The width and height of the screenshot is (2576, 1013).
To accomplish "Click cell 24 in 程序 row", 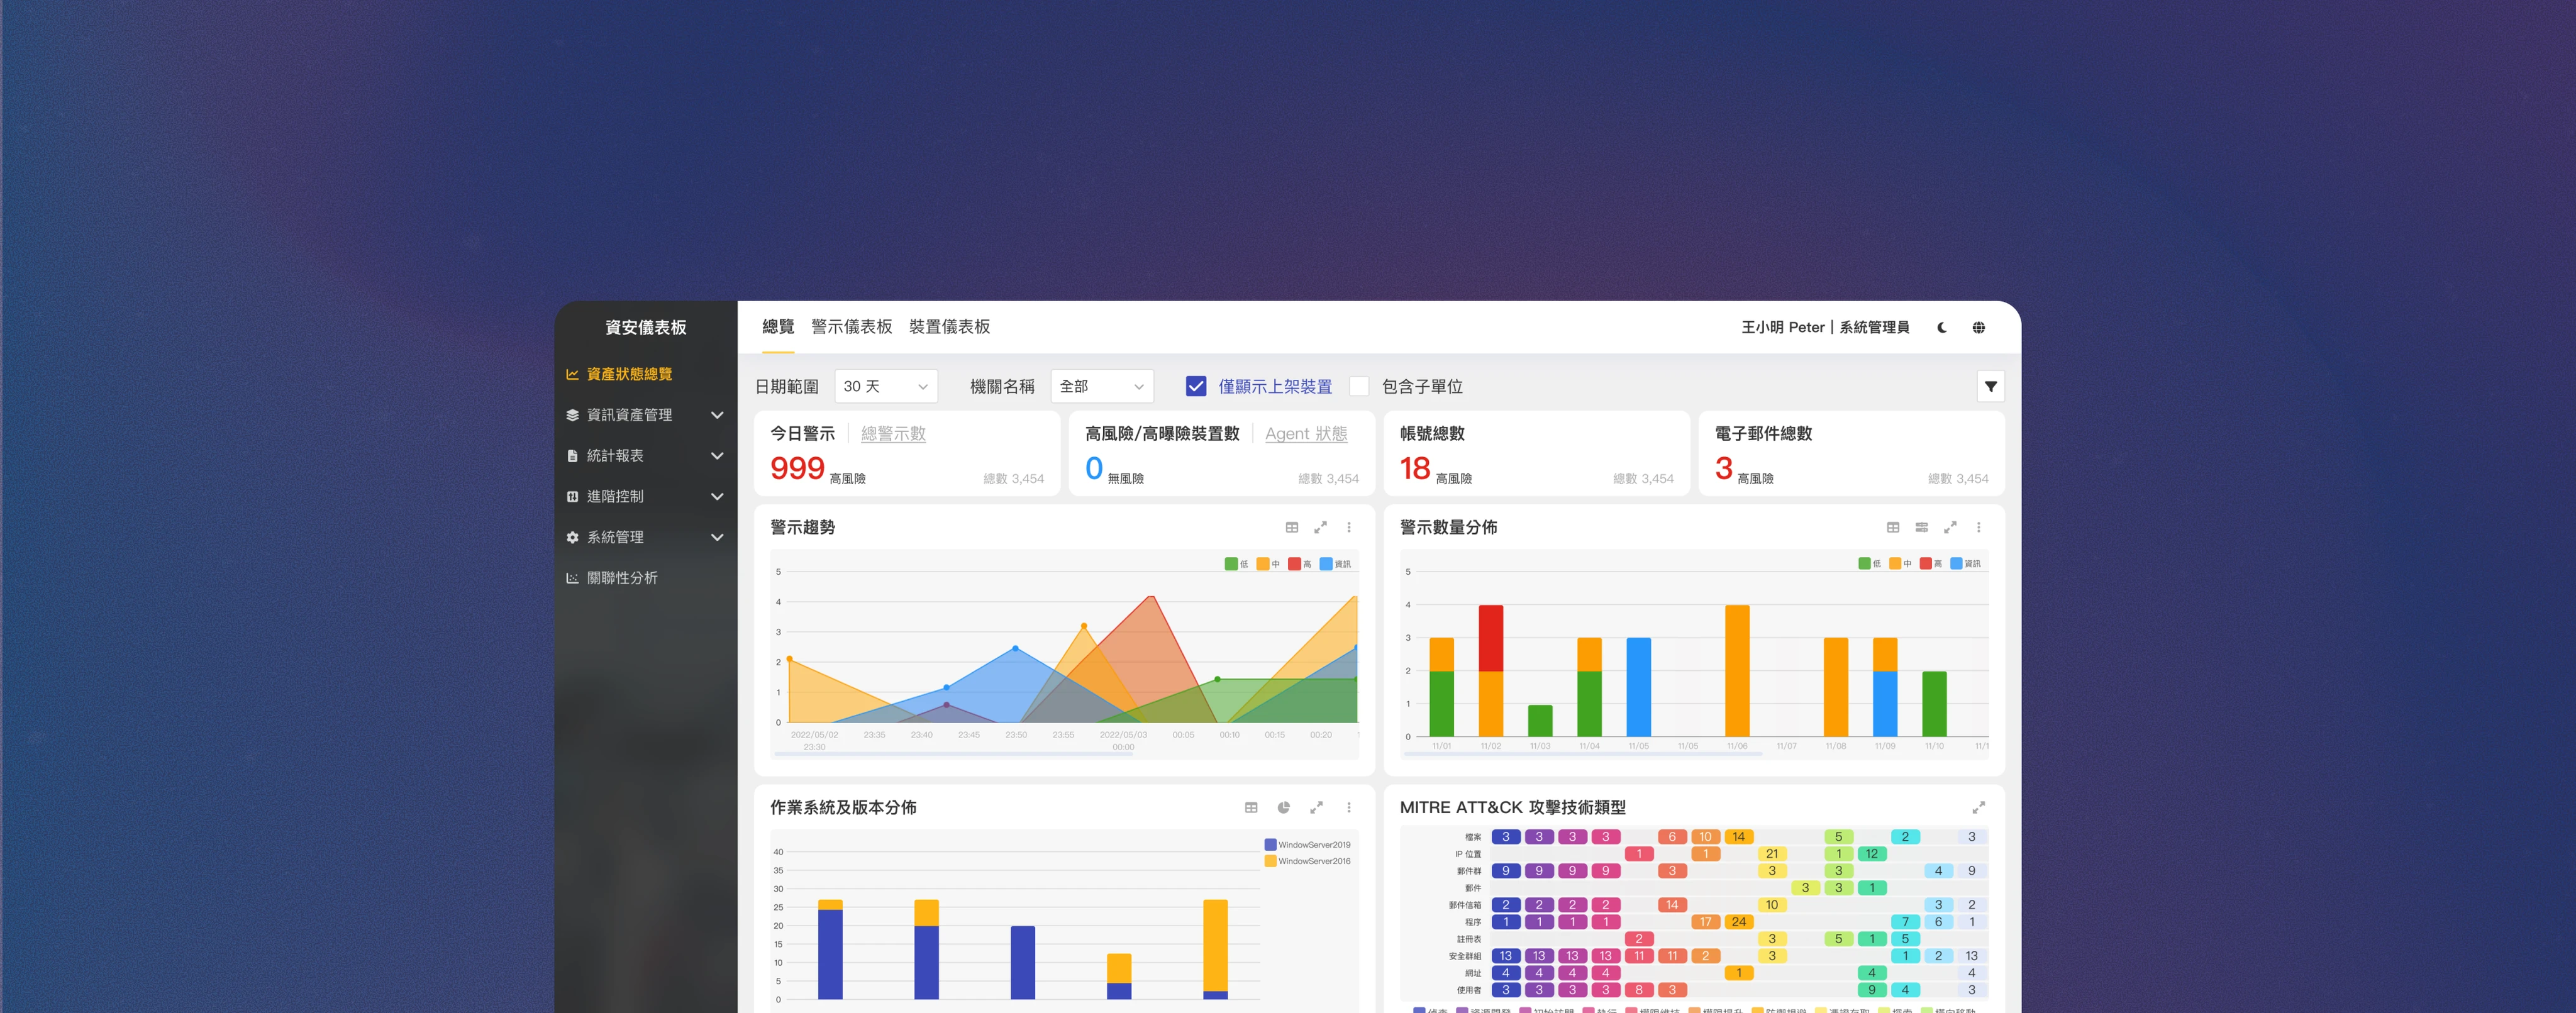I will pyautogui.click(x=1738, y=922).
